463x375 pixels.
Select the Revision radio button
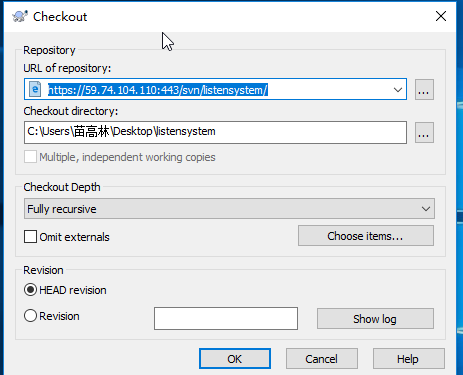(30, 316)
